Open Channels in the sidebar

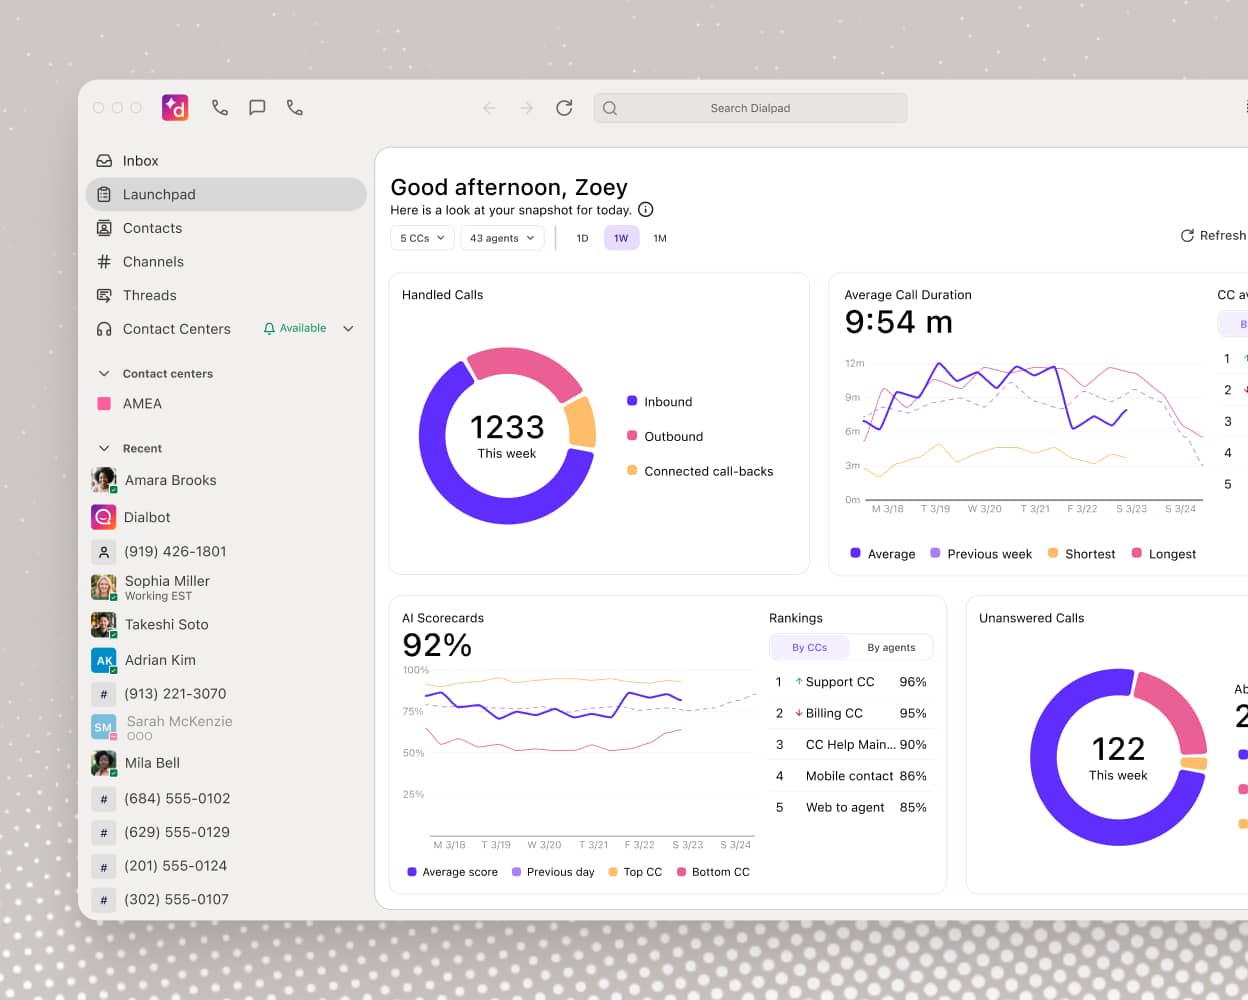coord(226,262)
